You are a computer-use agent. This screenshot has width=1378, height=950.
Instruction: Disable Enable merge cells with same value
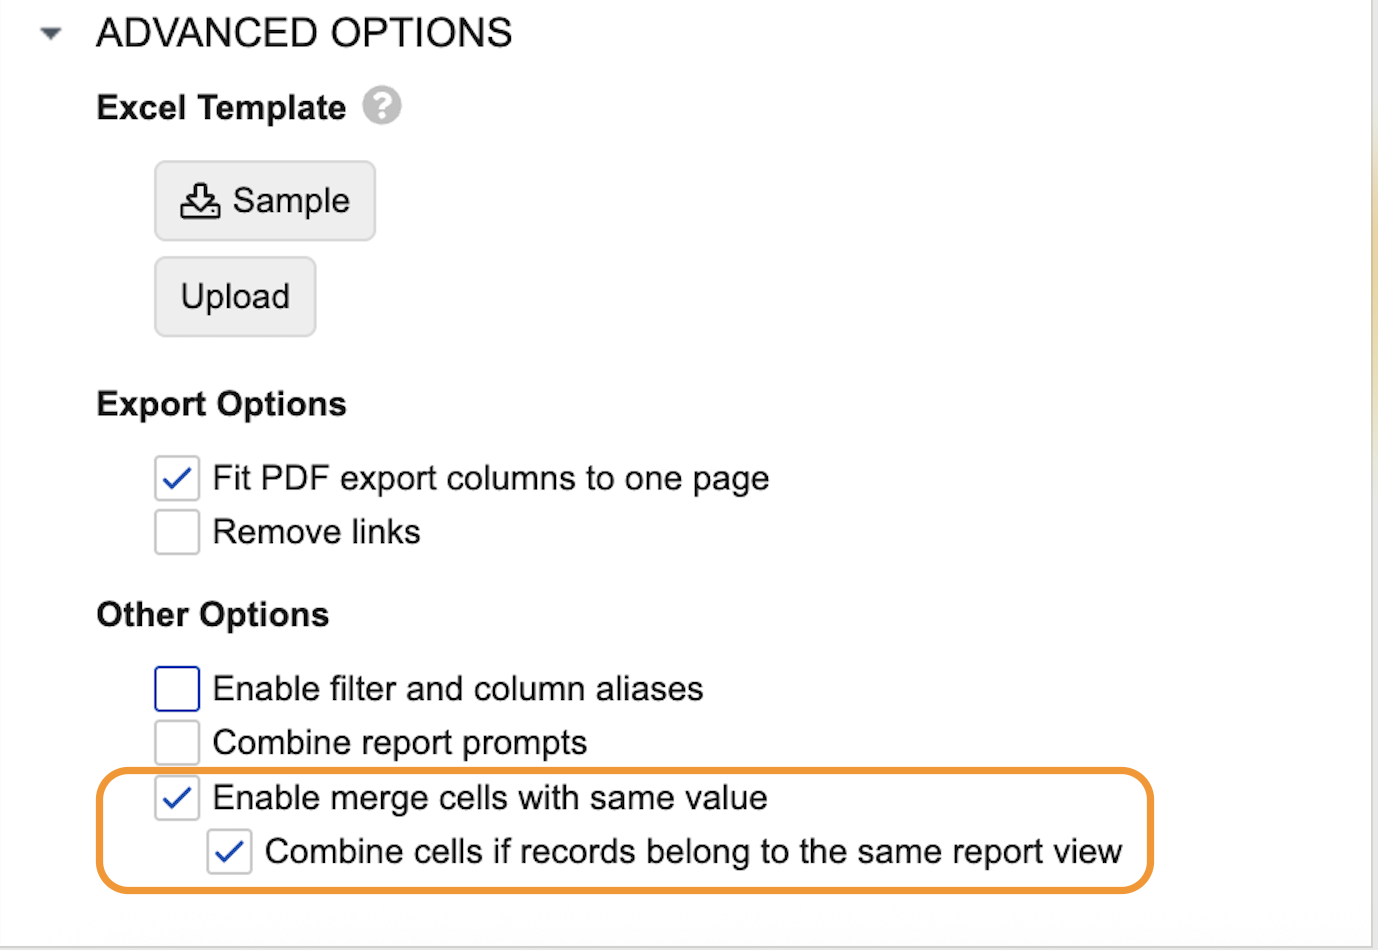177,798
